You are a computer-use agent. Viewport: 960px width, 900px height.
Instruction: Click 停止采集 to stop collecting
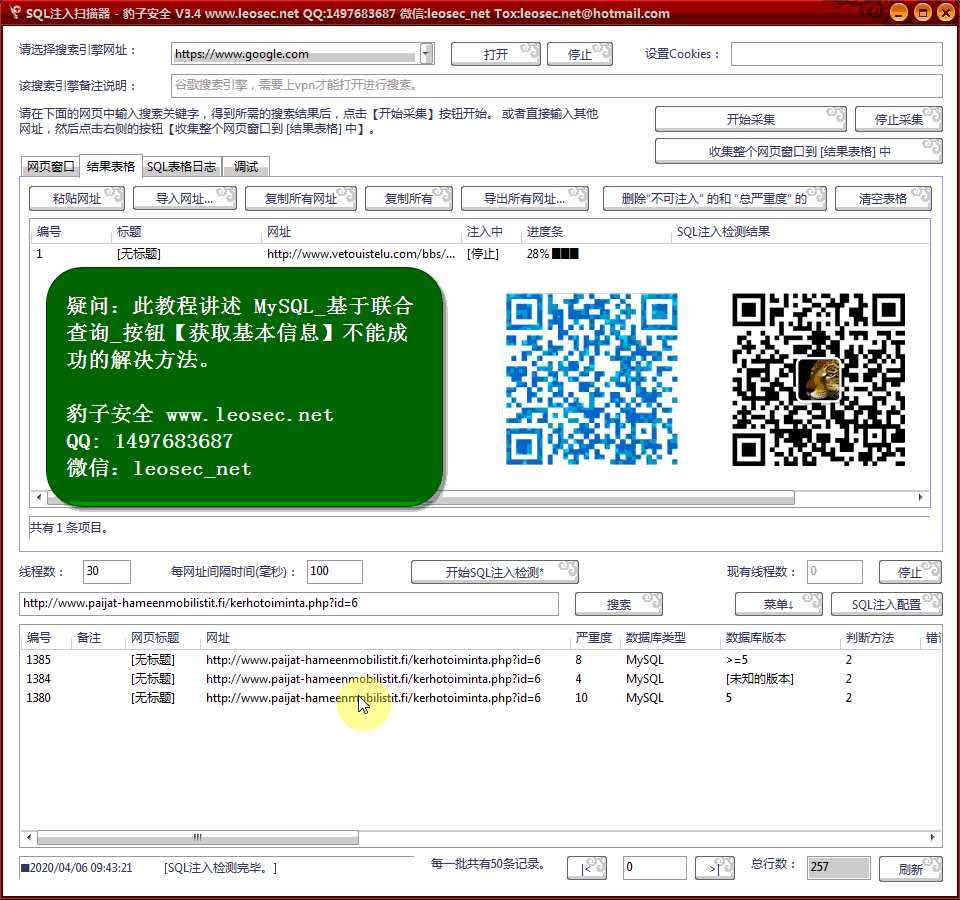tap(898, 119)
